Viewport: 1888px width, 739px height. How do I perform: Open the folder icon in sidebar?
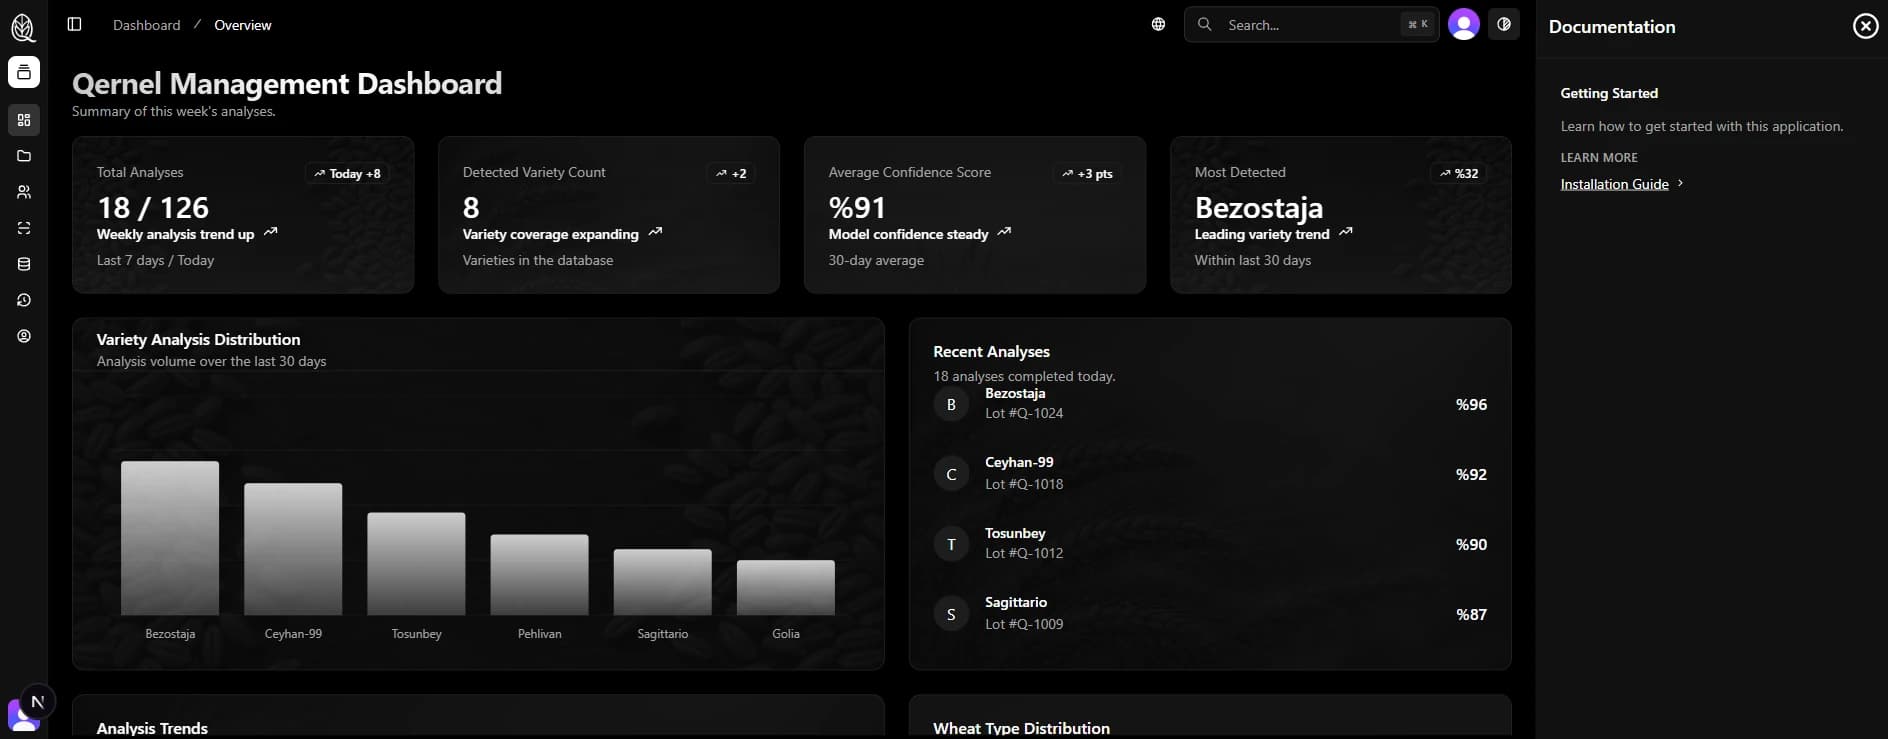(x=24, y=156)
